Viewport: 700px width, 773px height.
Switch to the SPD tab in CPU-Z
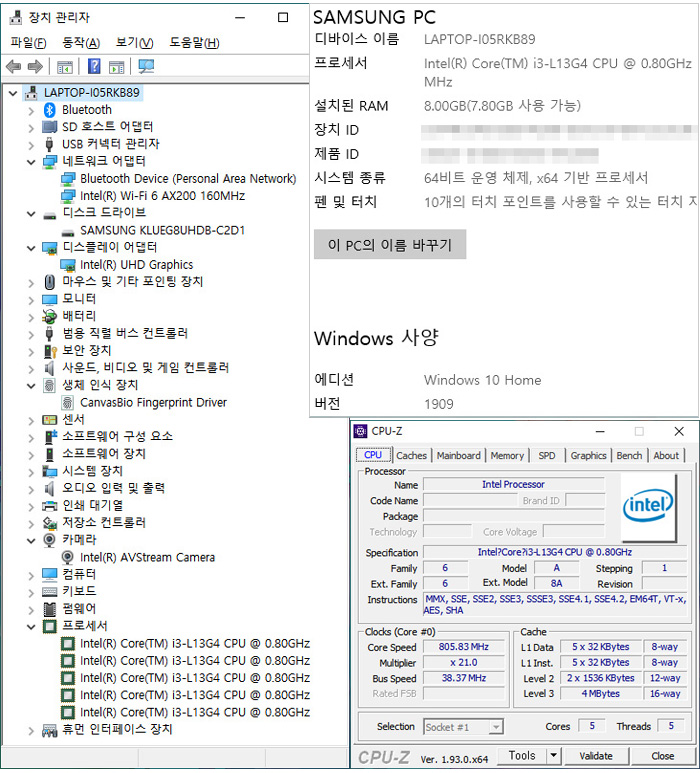click(x=547, y=456)
